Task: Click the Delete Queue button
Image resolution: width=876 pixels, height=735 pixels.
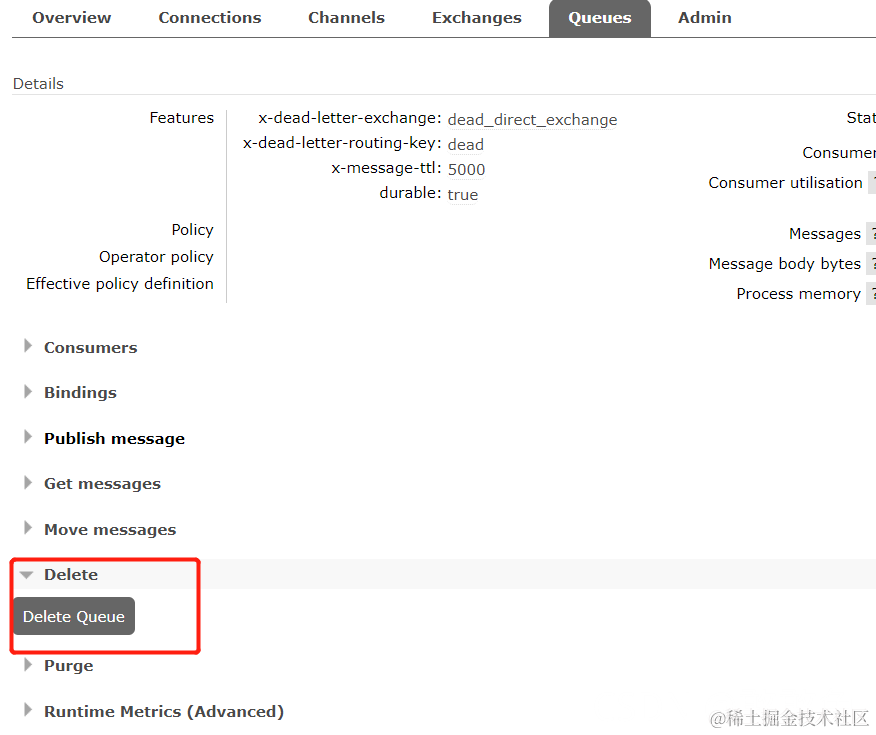Action: click(x=74, y=616)
